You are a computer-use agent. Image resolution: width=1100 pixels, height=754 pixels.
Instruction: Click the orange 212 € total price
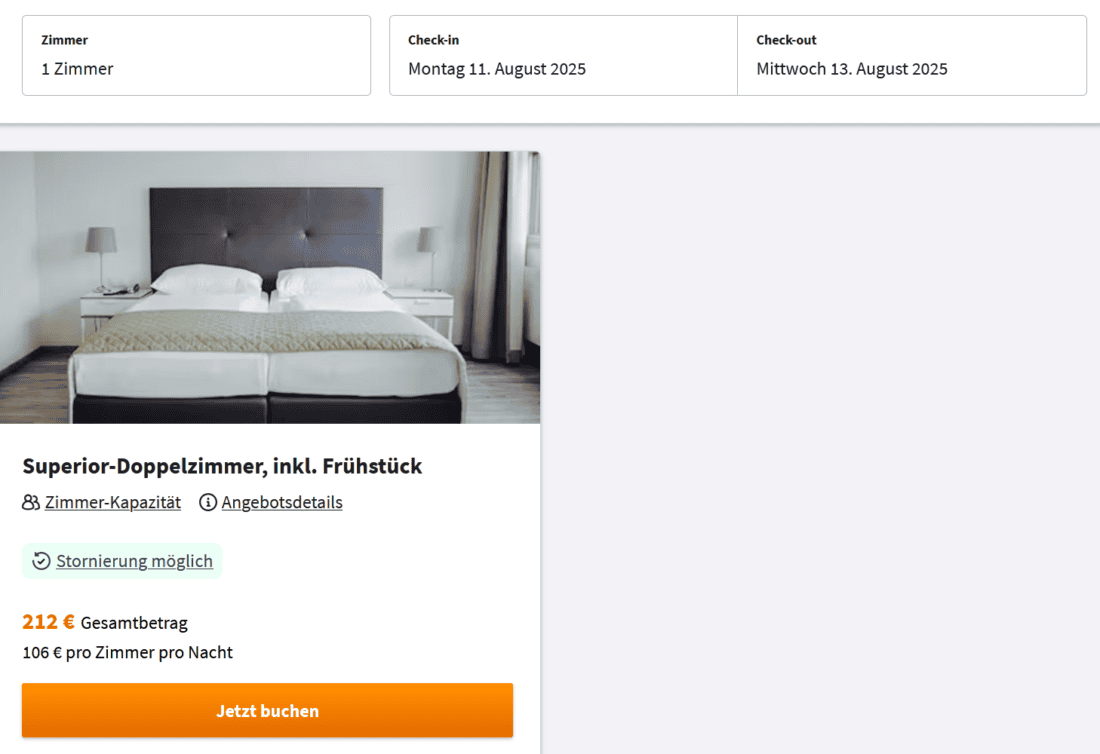(x=48, y=622)
